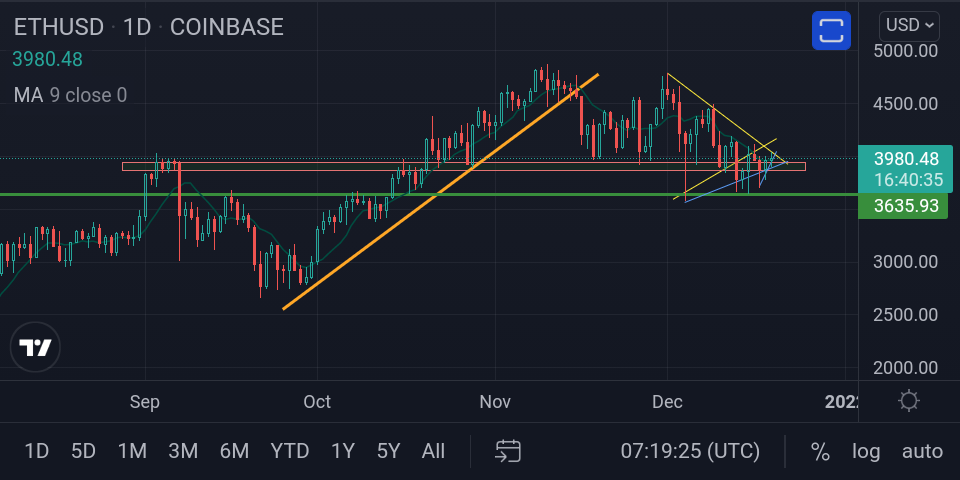
Task: Click the 1D interval in chart title
Action: pyautogui.click(x=138, y=27)
